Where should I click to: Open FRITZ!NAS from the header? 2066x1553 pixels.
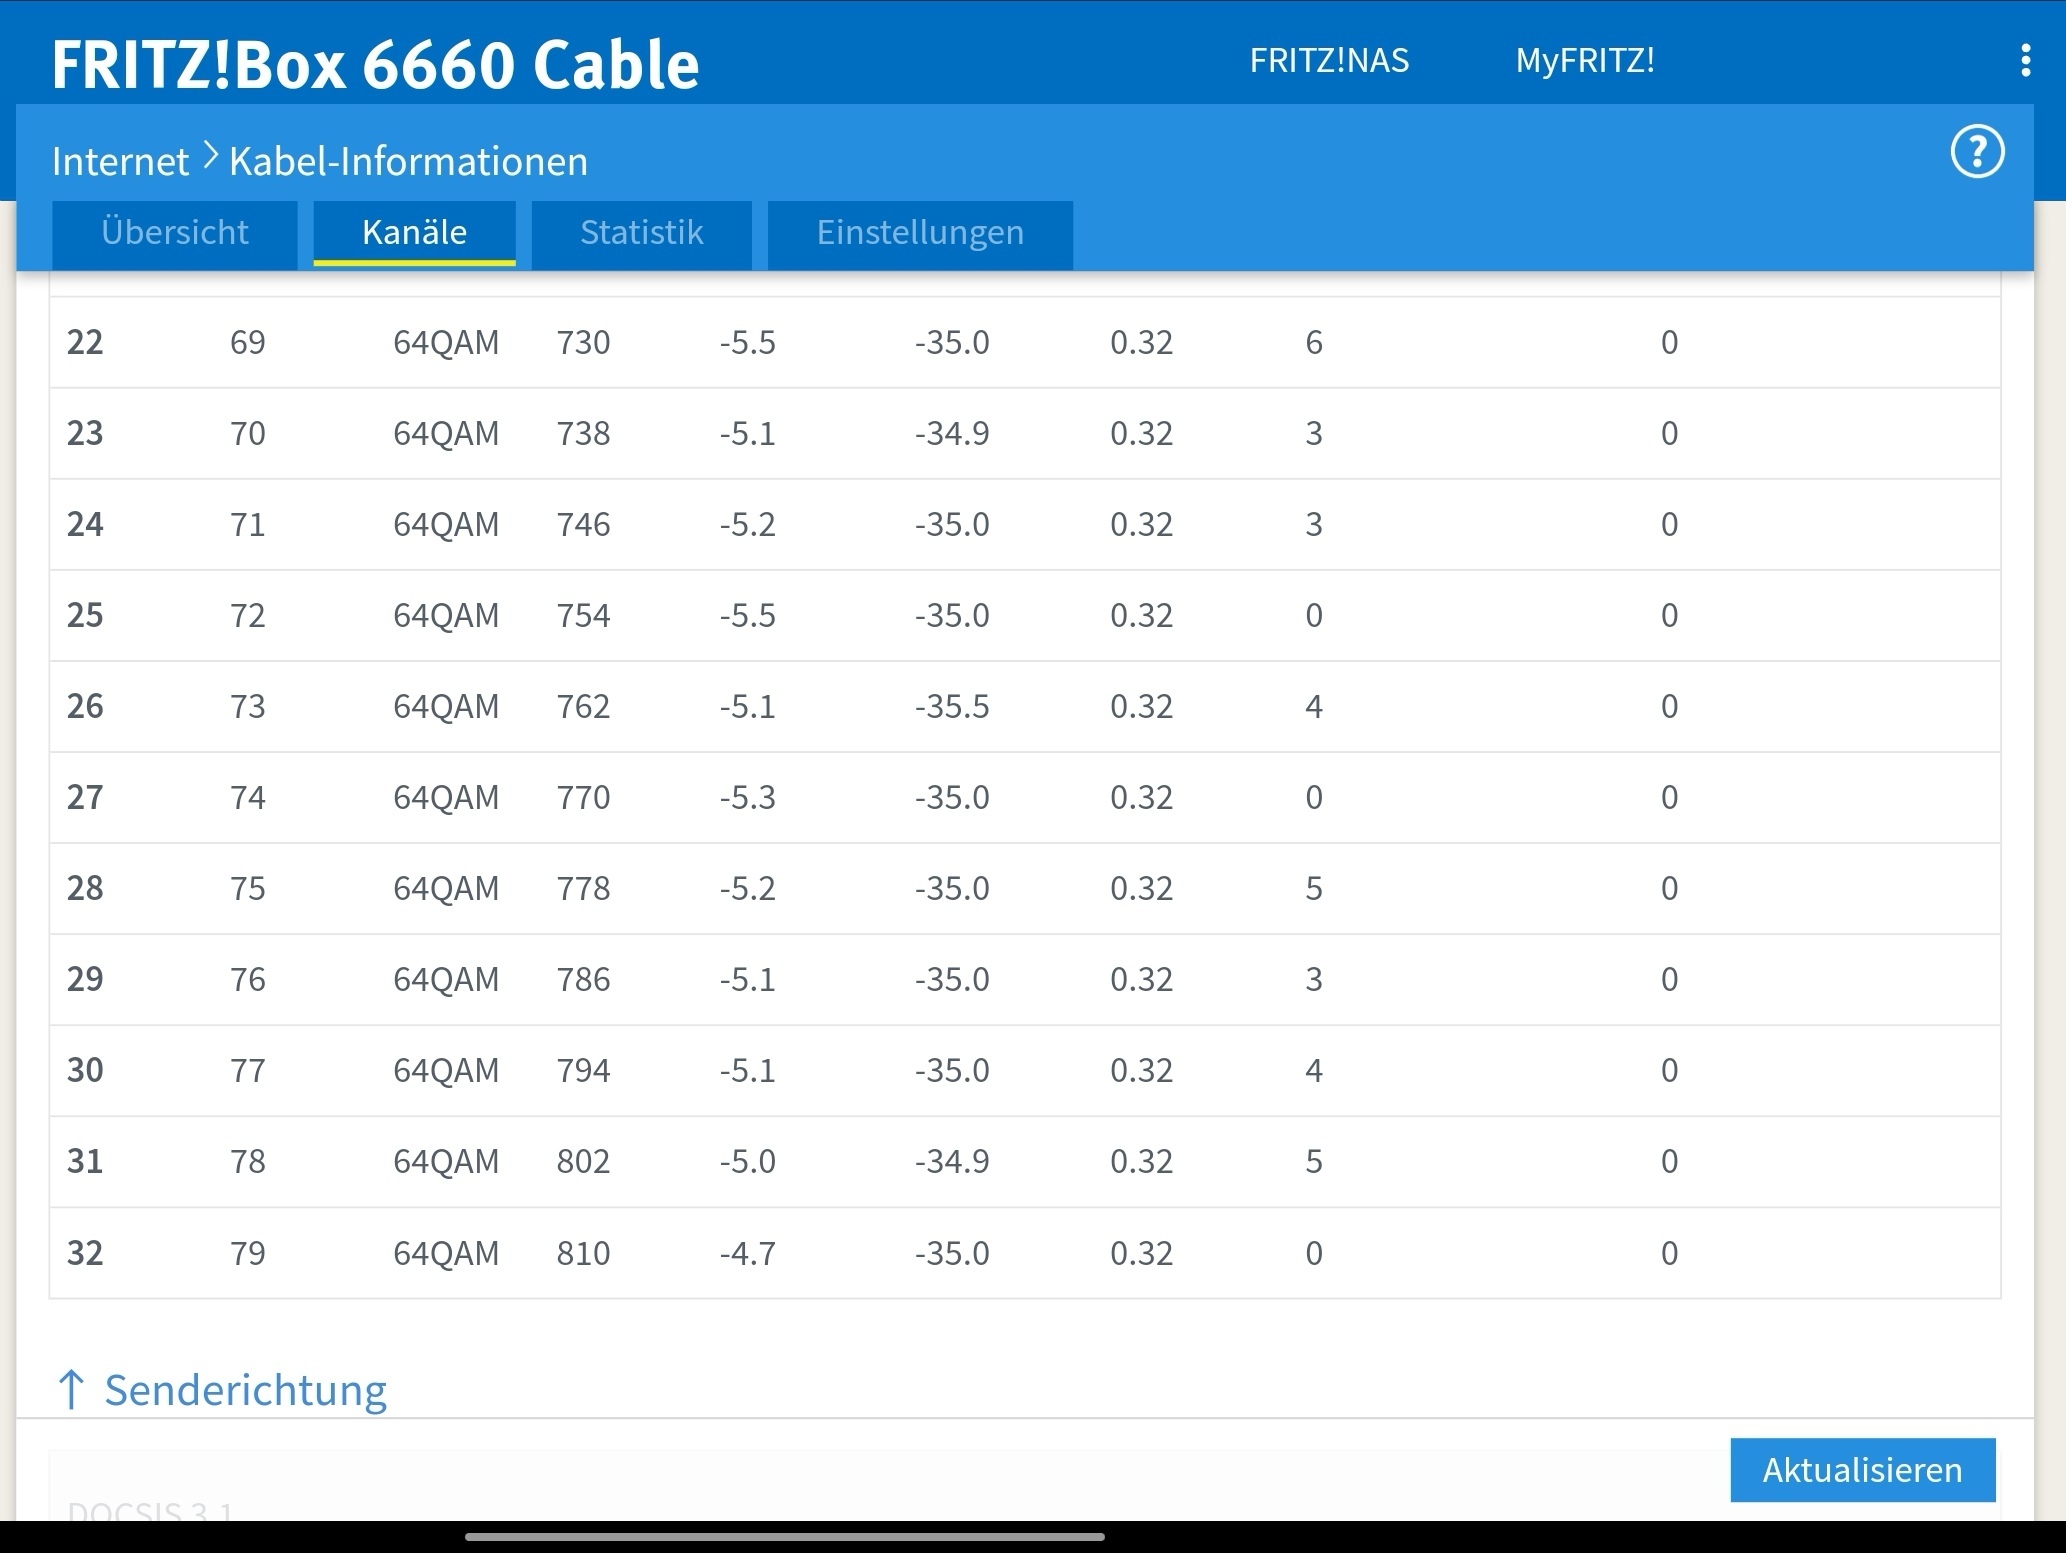point(1329,60)
